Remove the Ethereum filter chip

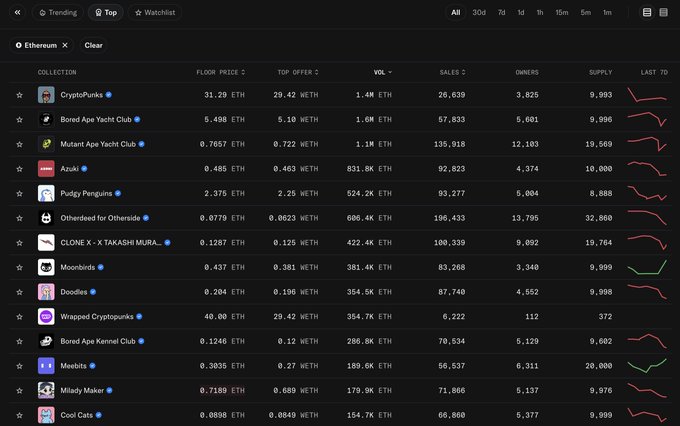65,45
